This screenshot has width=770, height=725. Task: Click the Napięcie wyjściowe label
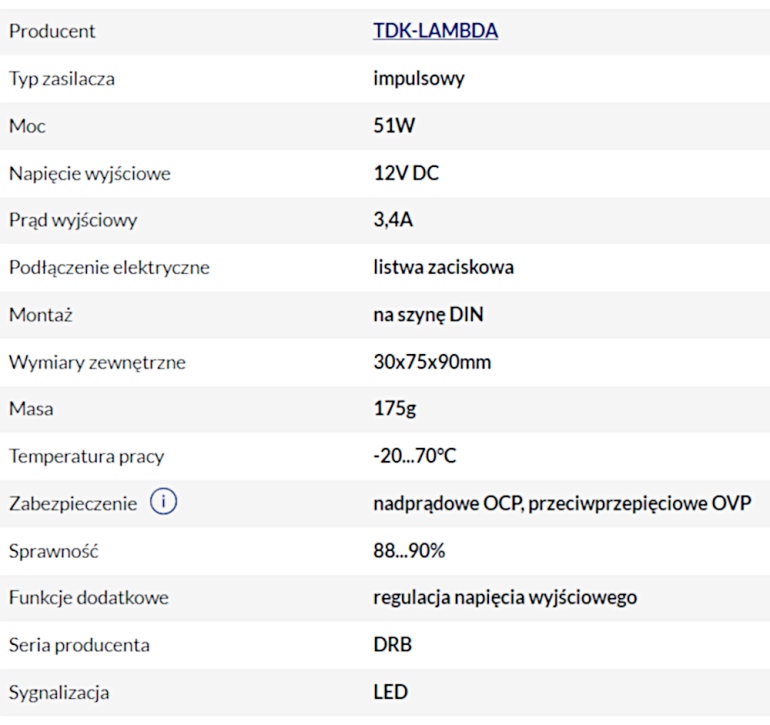point(90,174)
